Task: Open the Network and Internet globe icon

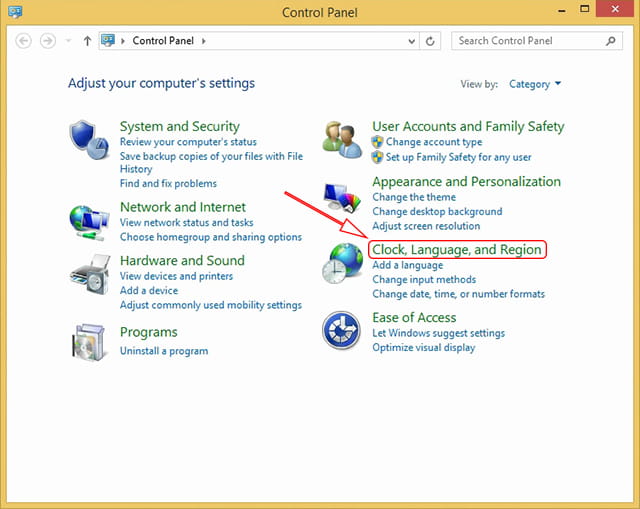Action: (x=89, y=223)
